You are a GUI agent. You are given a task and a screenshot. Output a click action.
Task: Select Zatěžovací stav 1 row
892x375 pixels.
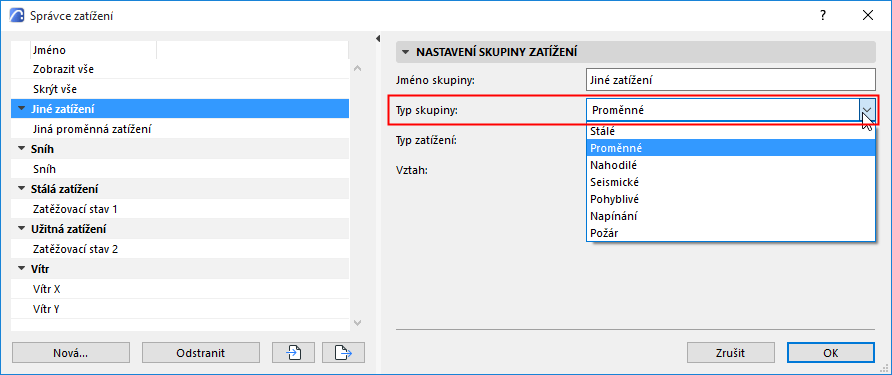tap(180, 209)
